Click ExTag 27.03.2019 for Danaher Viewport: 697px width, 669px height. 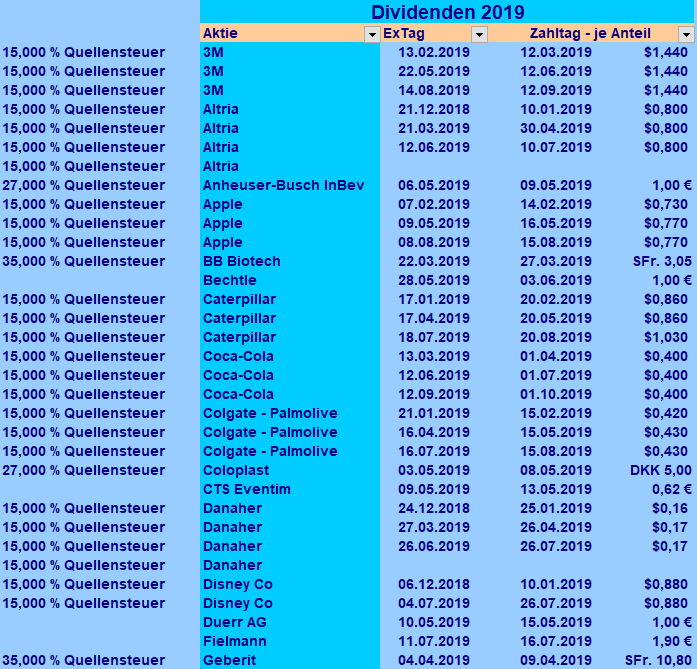coord(433,528)
